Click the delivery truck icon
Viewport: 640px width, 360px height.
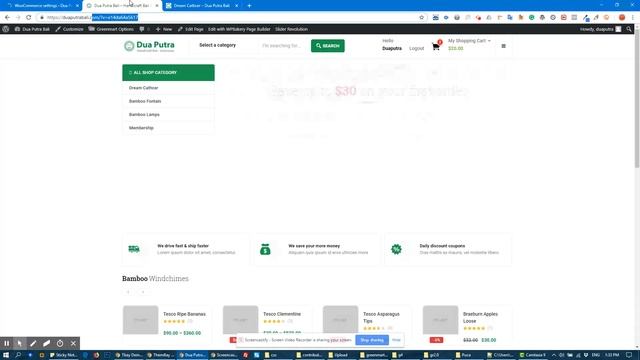pyautogui.click(x=134, y=249)
